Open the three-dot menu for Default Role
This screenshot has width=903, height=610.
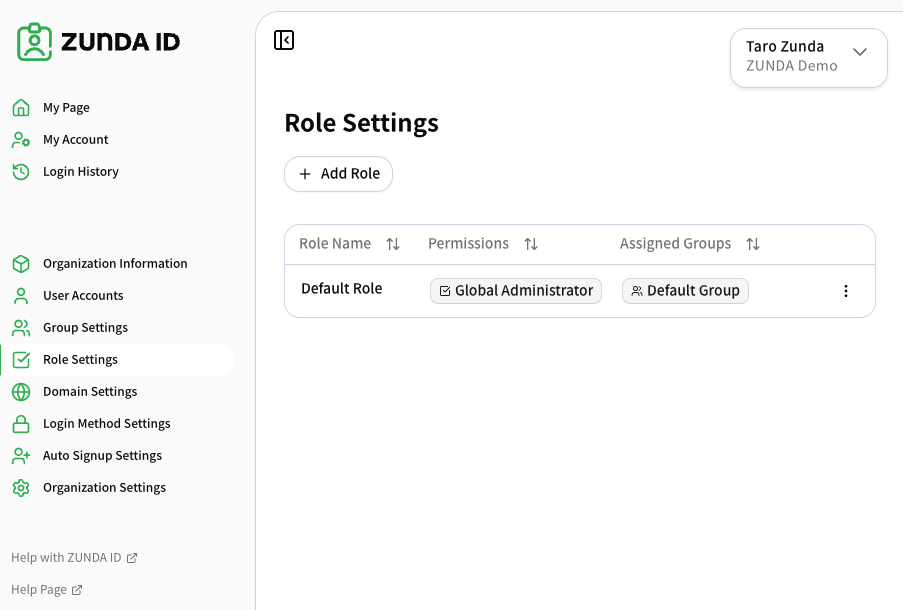[845, 291]
